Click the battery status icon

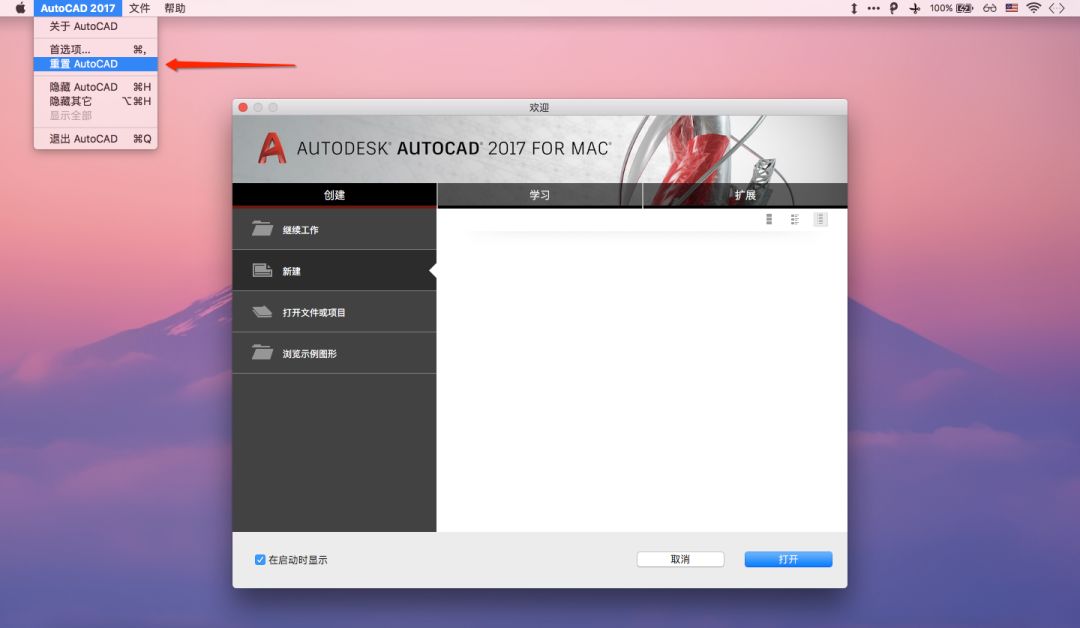[964, 8]
